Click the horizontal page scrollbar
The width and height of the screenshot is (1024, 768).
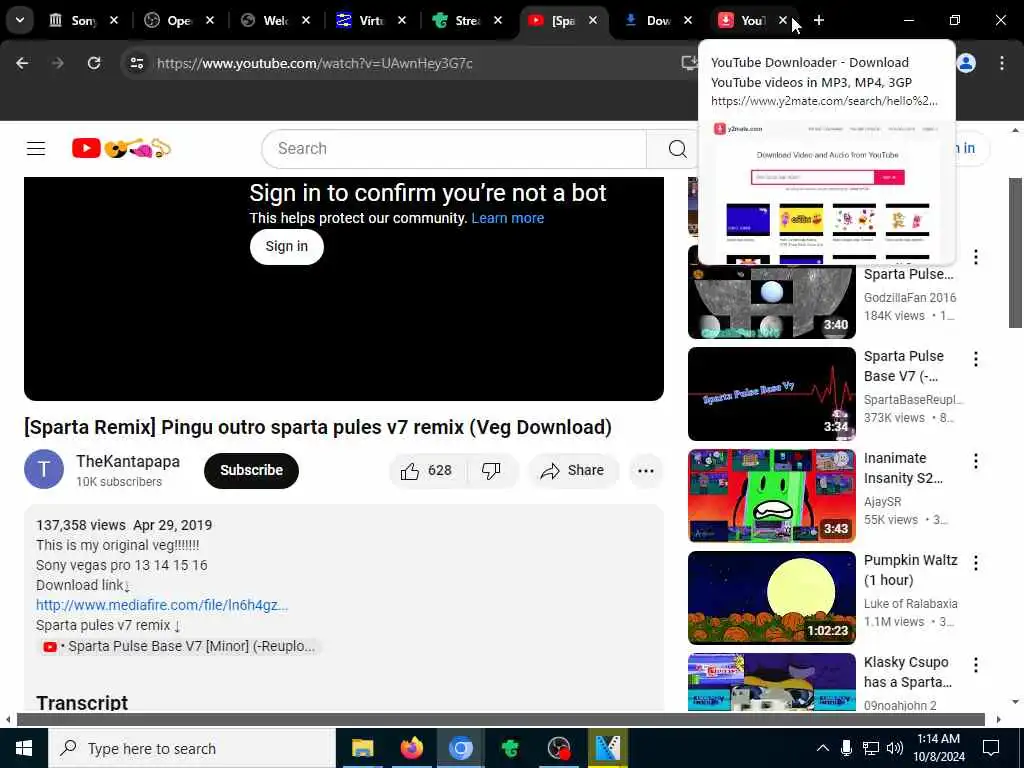501,719
